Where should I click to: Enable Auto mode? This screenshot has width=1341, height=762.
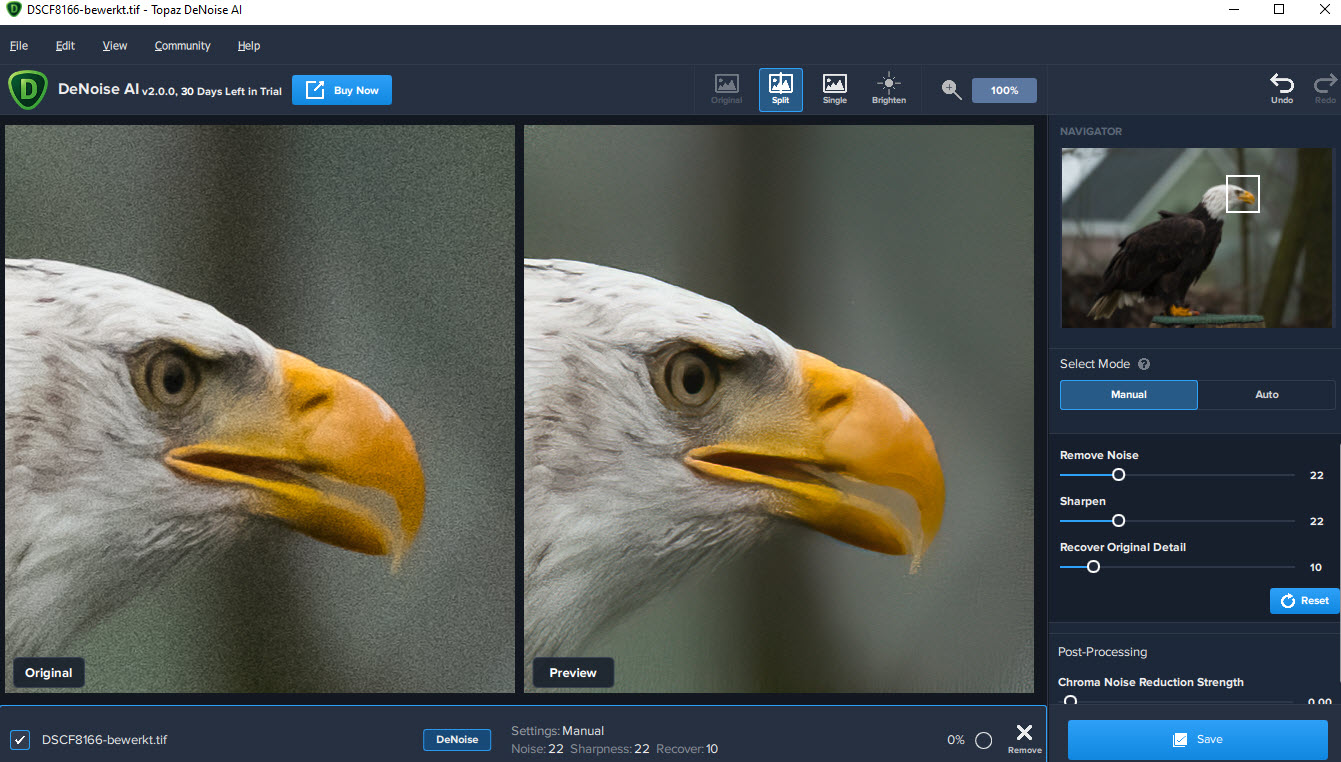pos(1266,394)
